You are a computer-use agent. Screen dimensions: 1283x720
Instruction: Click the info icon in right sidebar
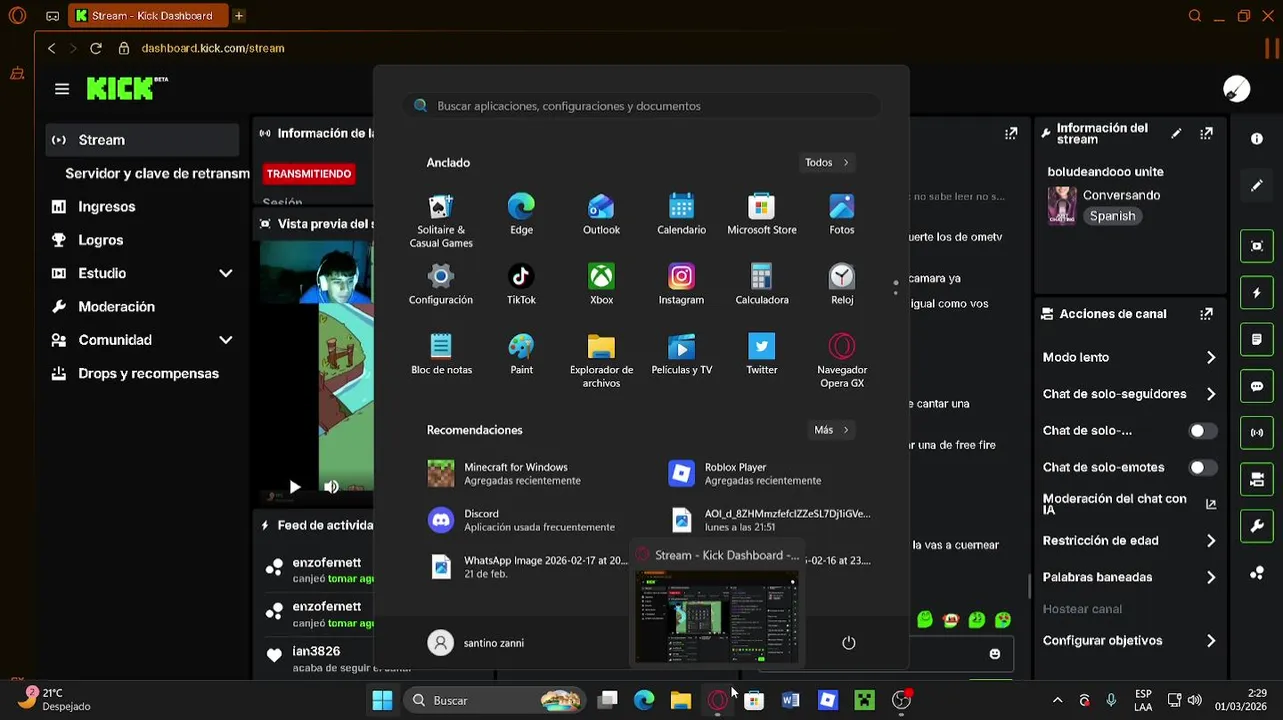pos(1257,139)
